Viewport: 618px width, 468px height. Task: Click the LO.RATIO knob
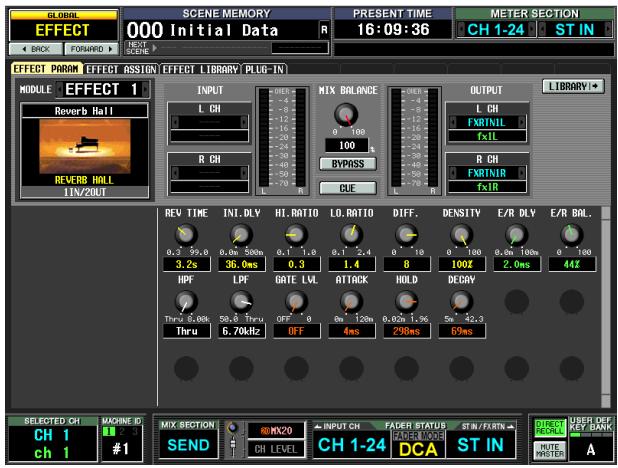351,235
